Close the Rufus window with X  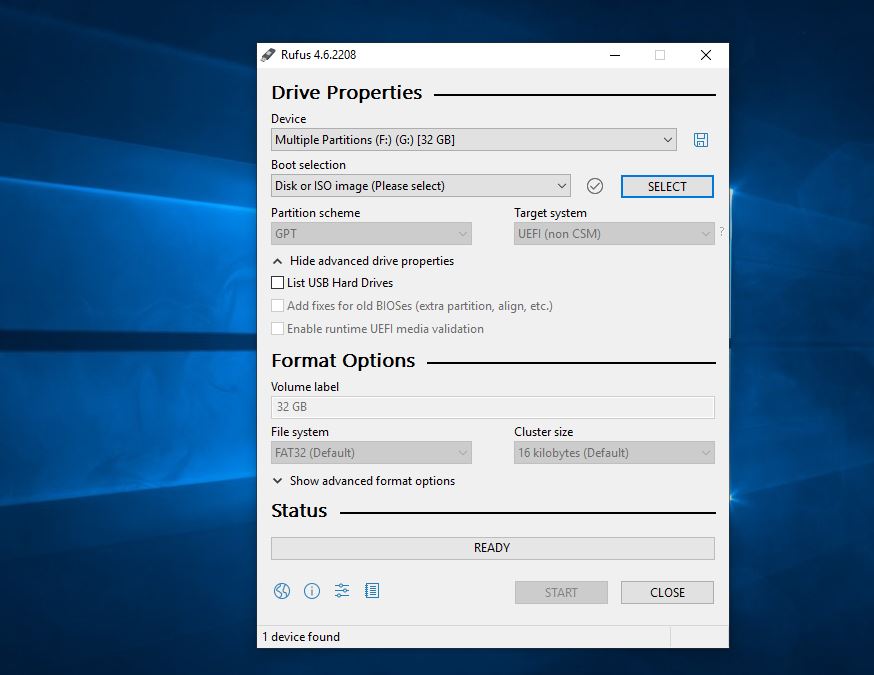tap(706, 55)
